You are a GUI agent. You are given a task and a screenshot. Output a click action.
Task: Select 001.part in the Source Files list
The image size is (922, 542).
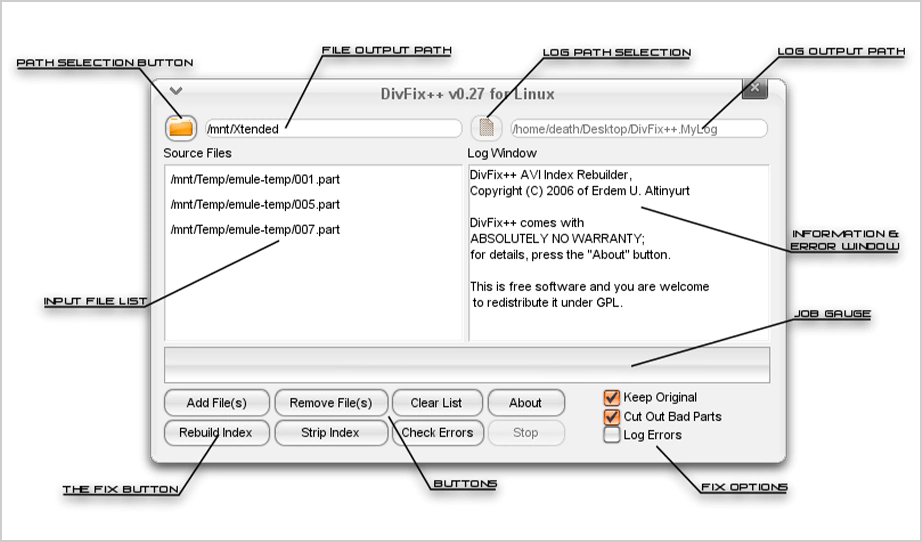(x=255, y=179)
